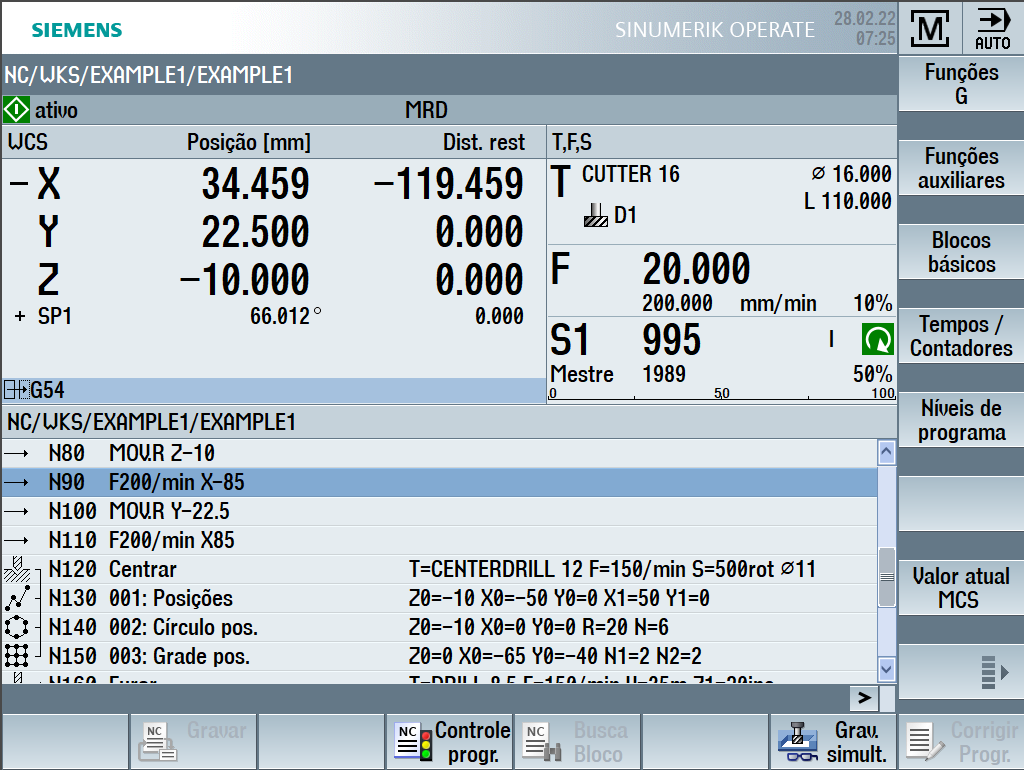
Task: Open Funções auxiliares softkey
Action: click(961, 168)
